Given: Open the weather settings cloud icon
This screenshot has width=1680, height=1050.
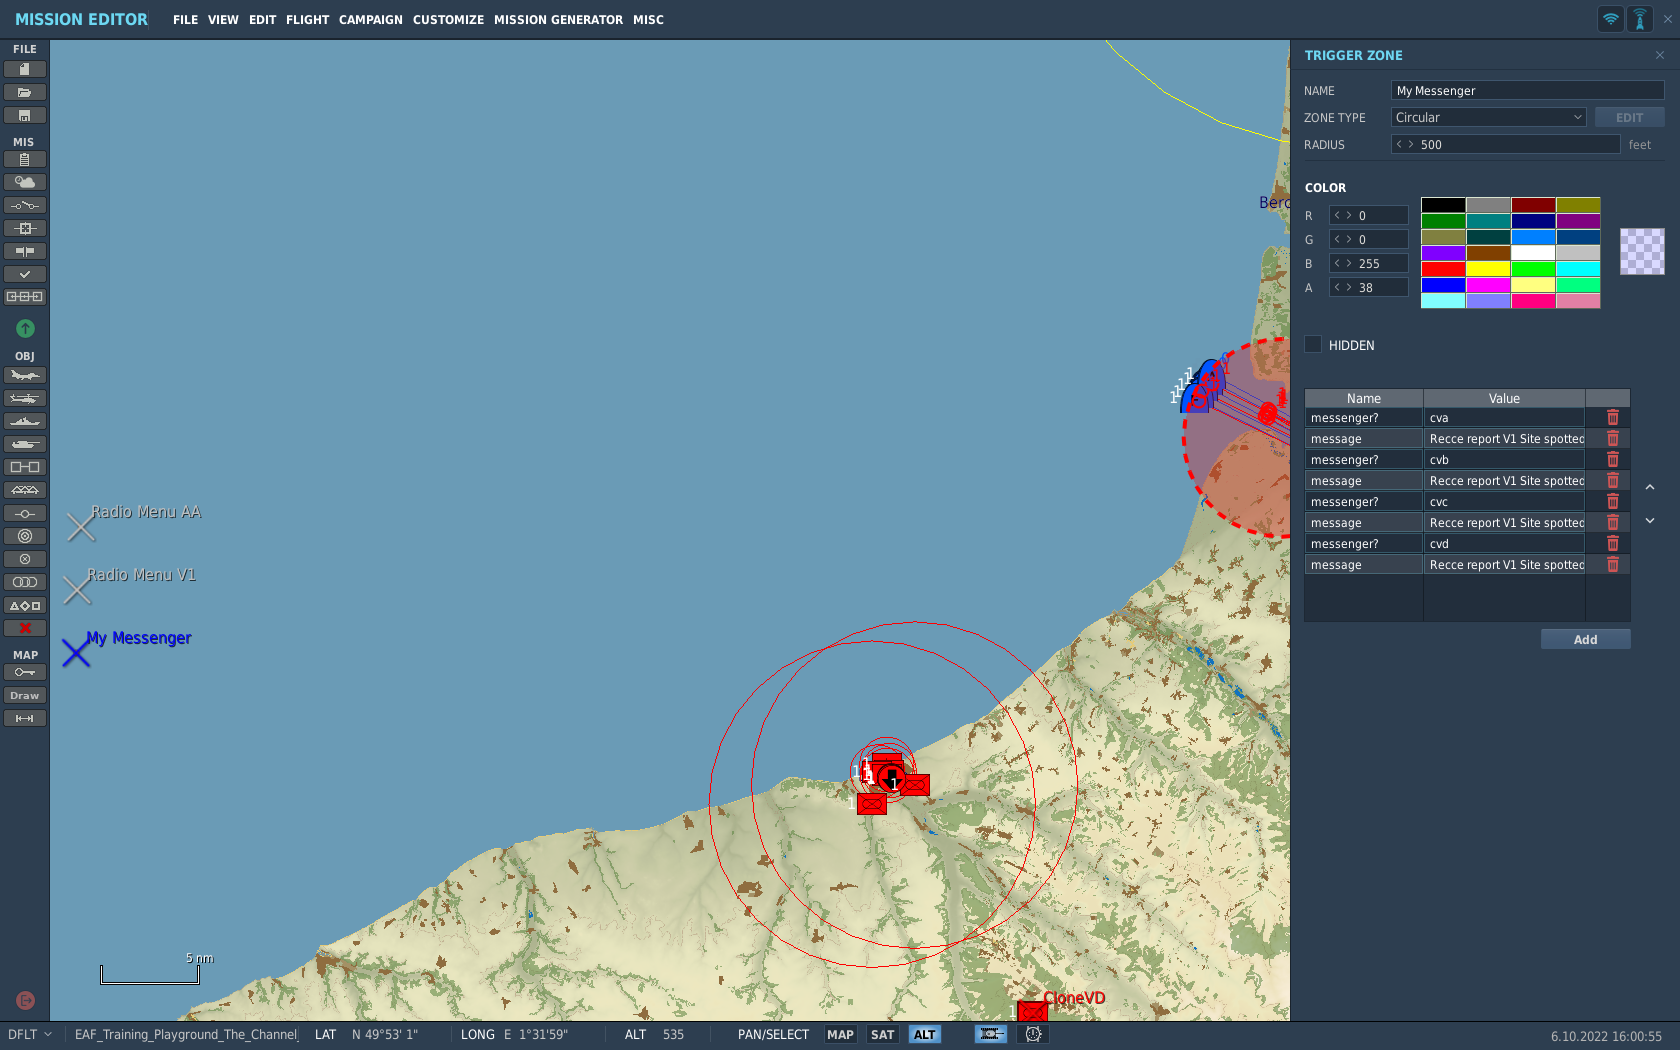Looking at the screenshot, I should click(x=25, y=182).
